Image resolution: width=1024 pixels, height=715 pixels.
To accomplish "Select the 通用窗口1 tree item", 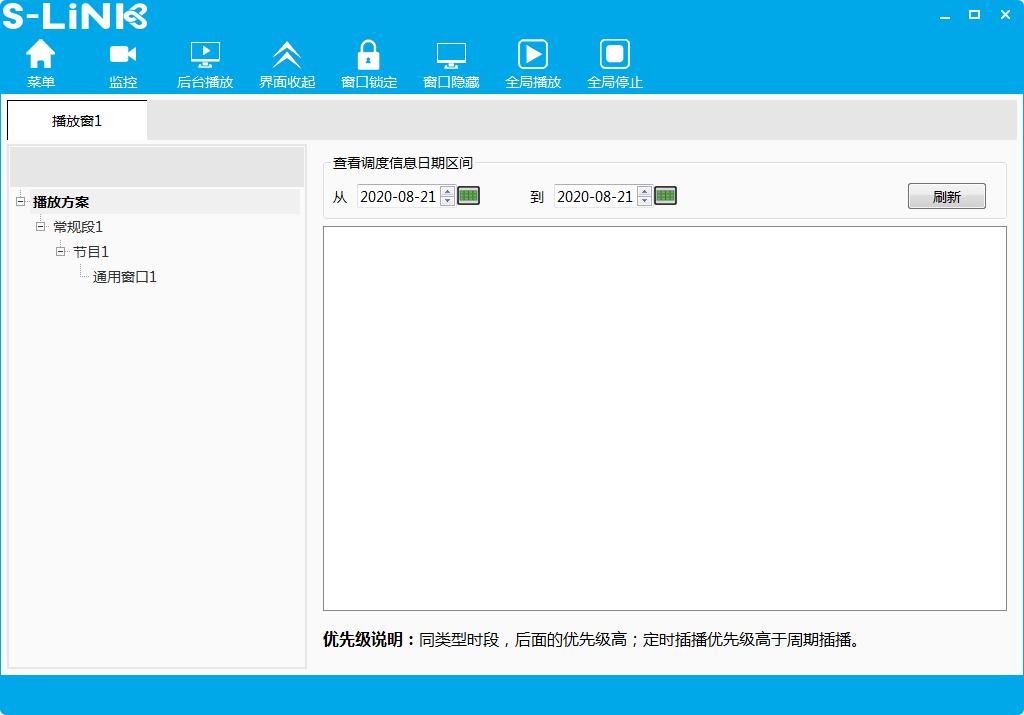I will pyautogui.click(x=125, y=277).
